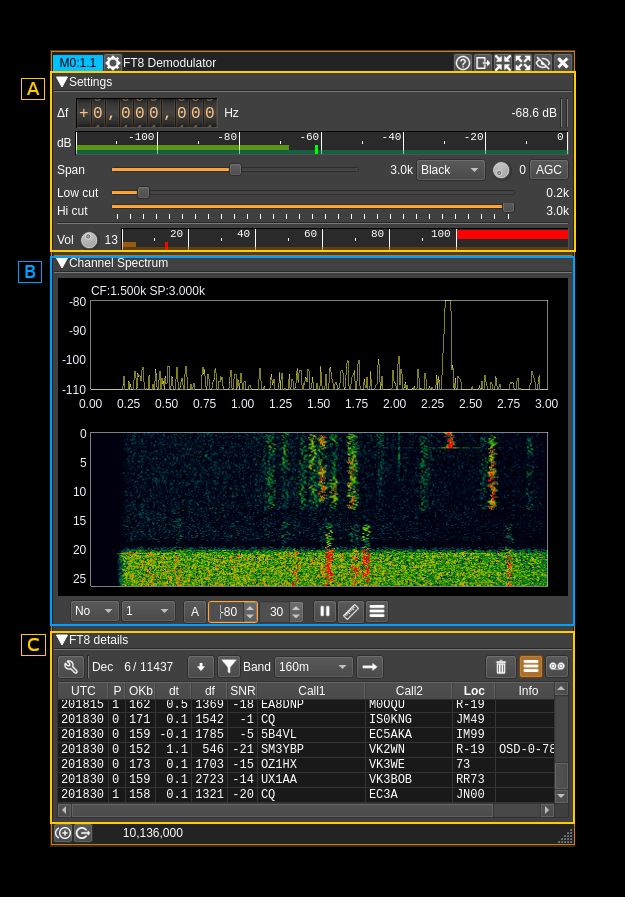Image resolution: width=625 pixels, height=897 pixels.
Task: Toggle the message filter funnel icon
Action: coord(229,666)
